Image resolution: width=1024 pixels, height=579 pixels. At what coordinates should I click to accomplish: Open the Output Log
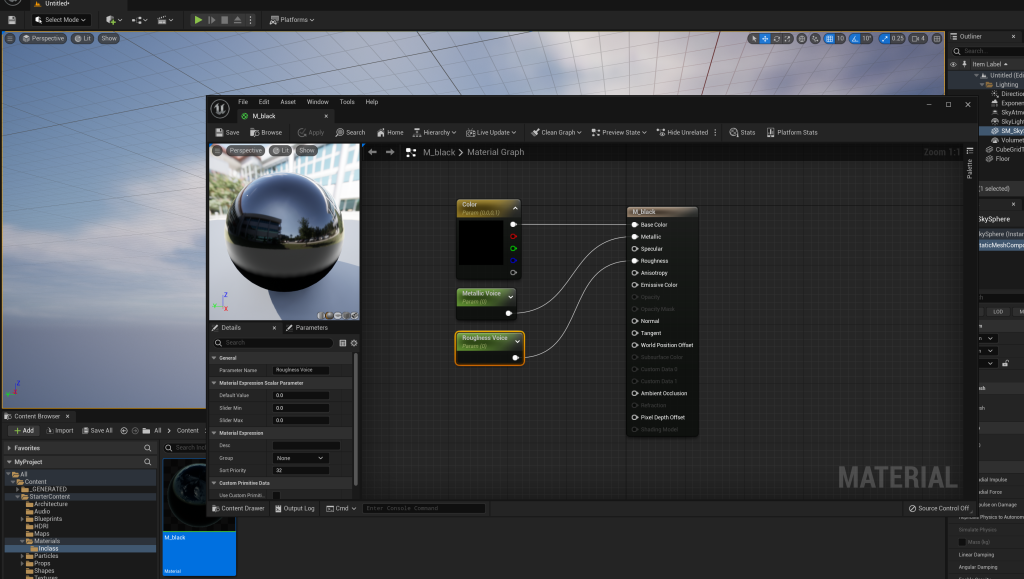(295, 509)
